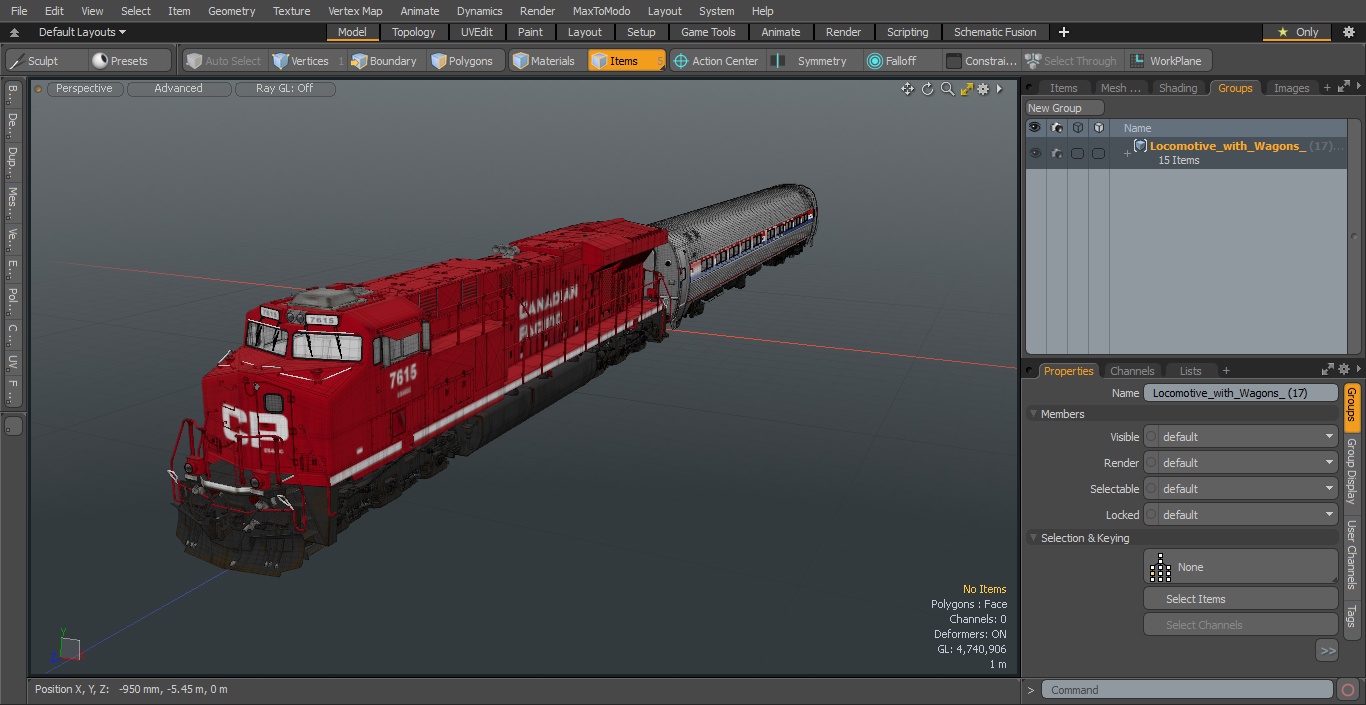Click the Select Items button

coord(1240,599)
